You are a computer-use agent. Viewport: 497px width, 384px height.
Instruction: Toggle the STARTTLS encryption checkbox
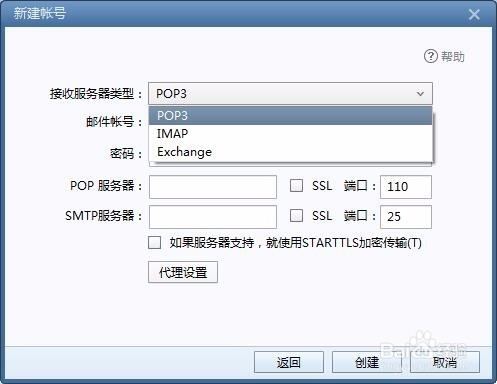154,243
